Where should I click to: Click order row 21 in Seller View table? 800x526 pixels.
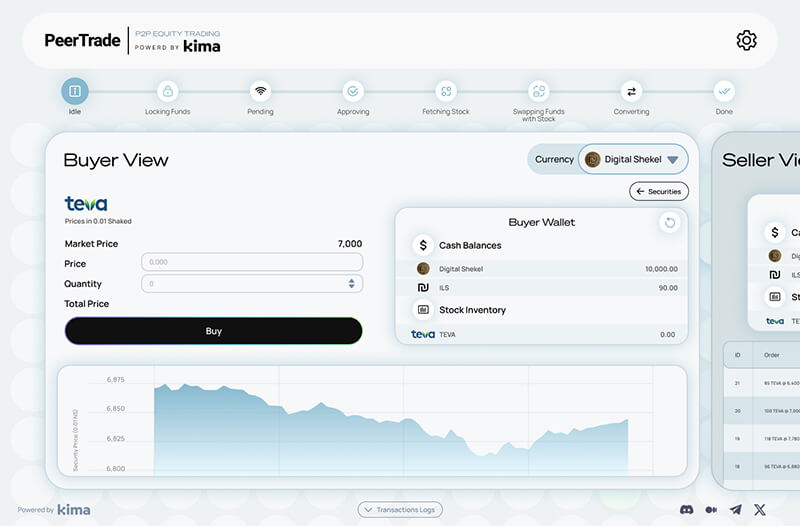pos(762,383)
